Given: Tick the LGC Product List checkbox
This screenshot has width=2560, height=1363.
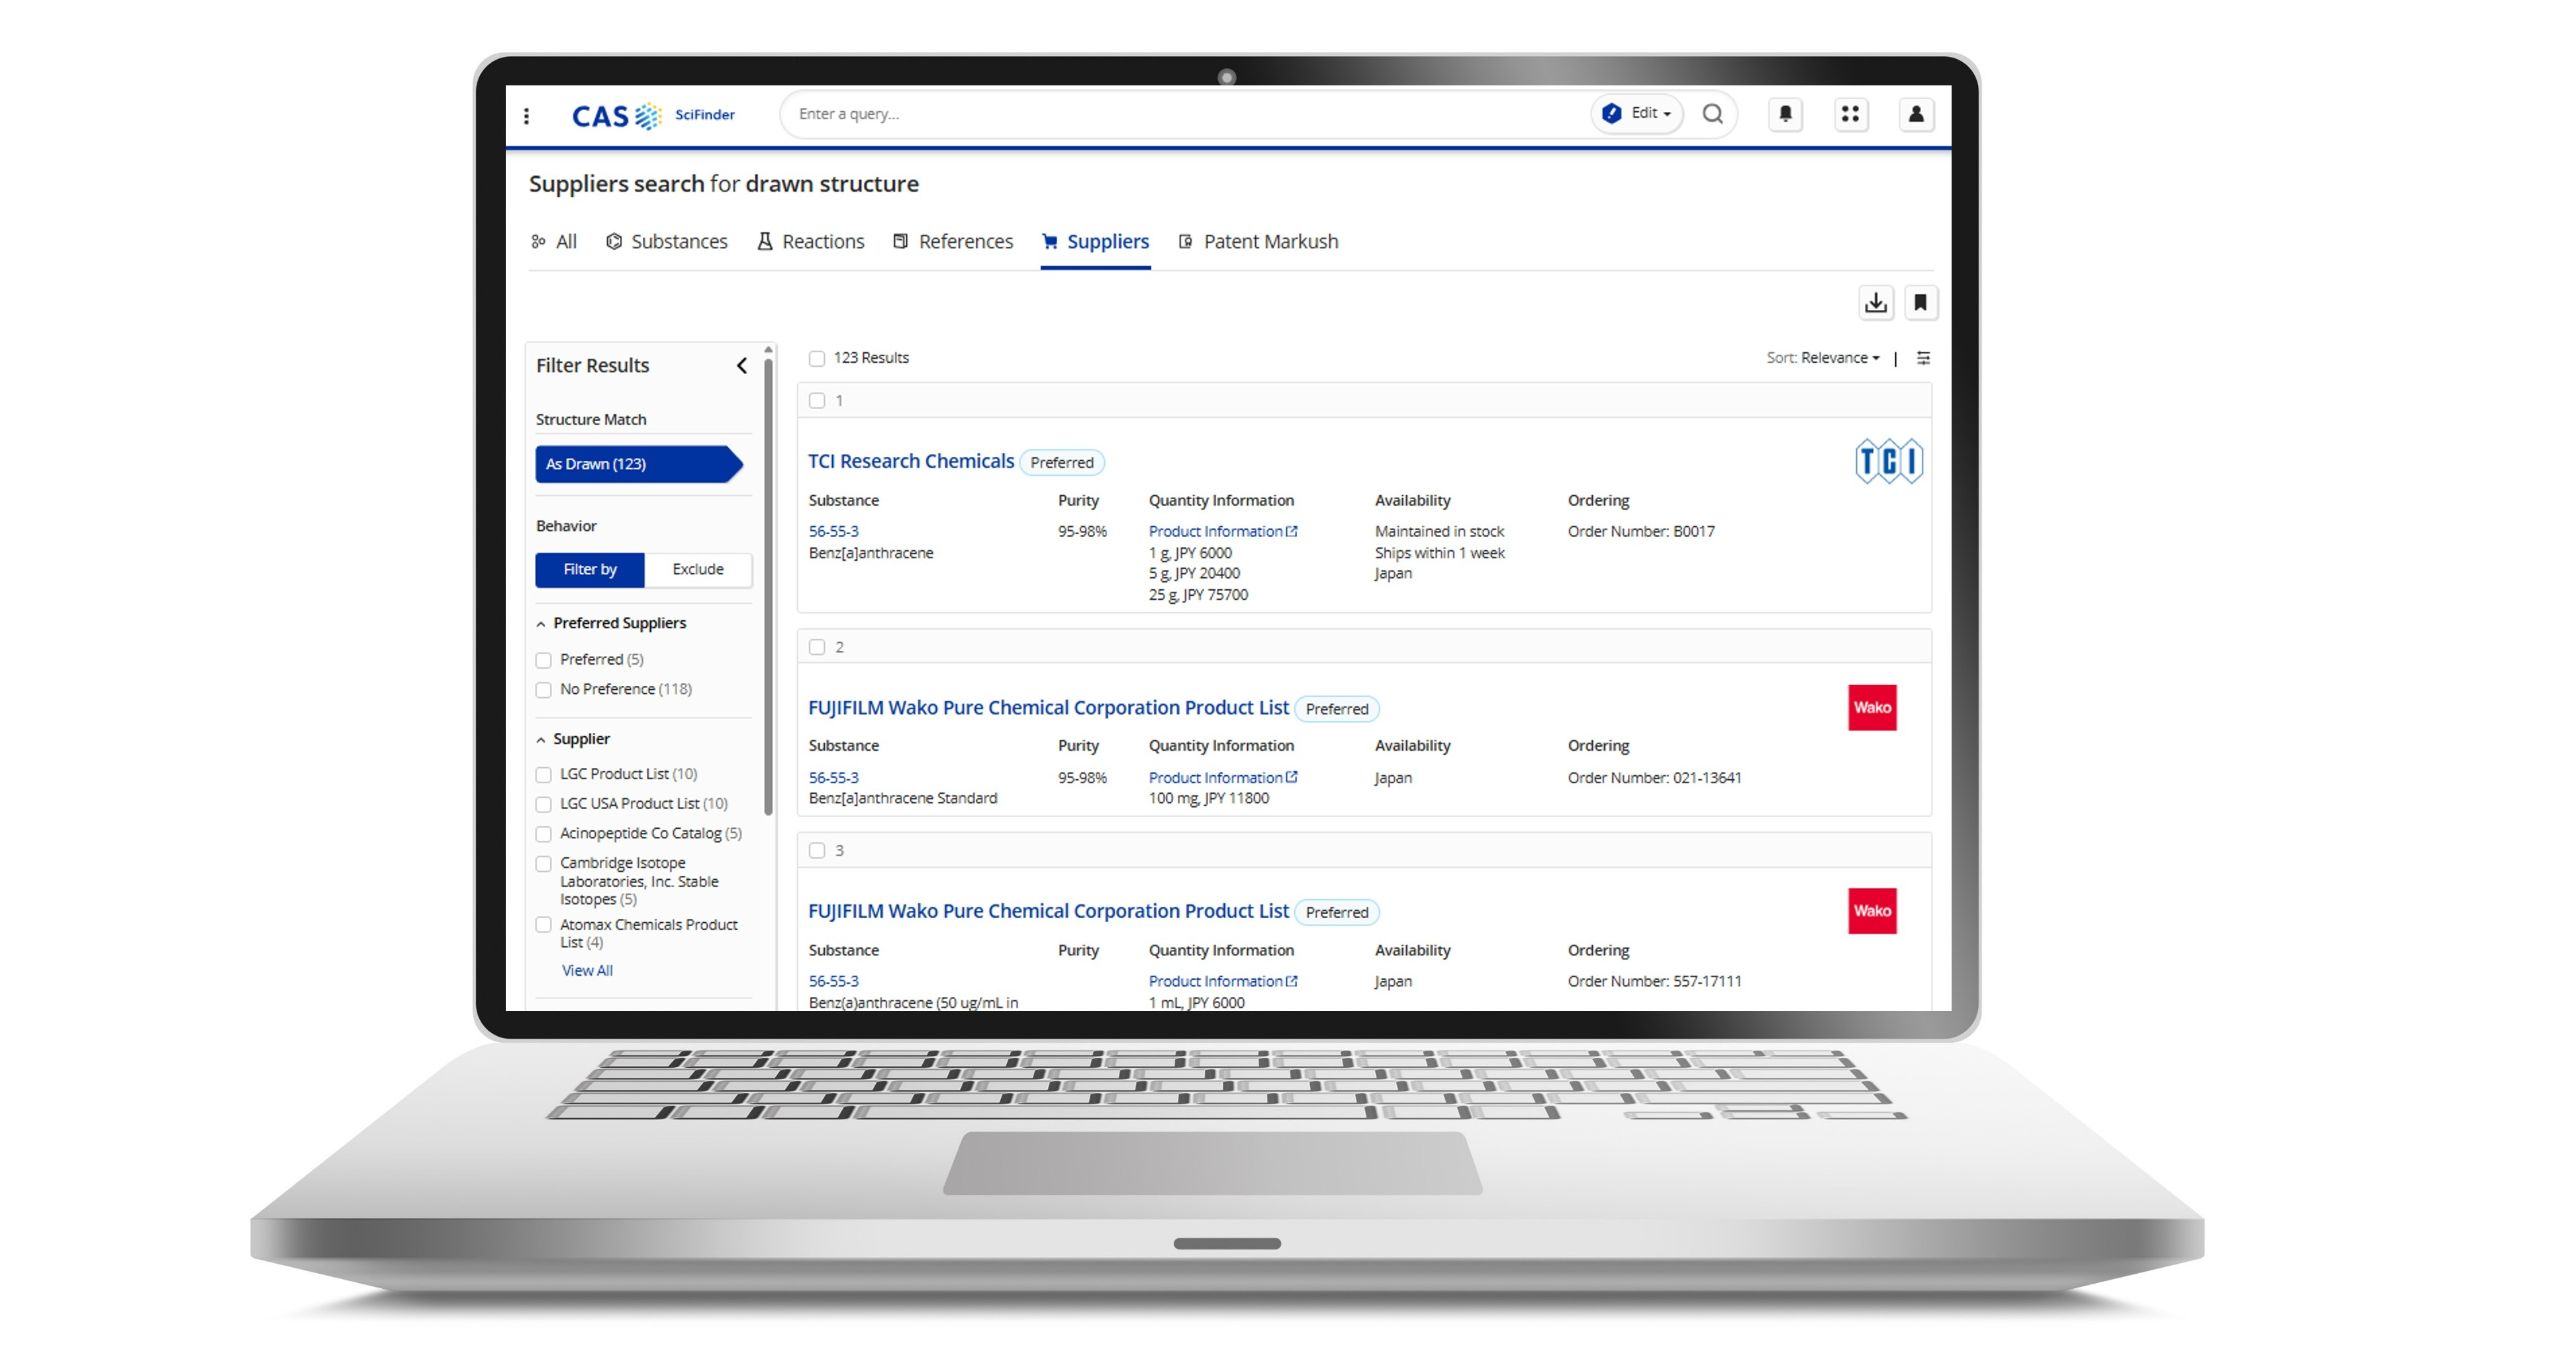Looking at the screenshot, I should click(544, 775).
